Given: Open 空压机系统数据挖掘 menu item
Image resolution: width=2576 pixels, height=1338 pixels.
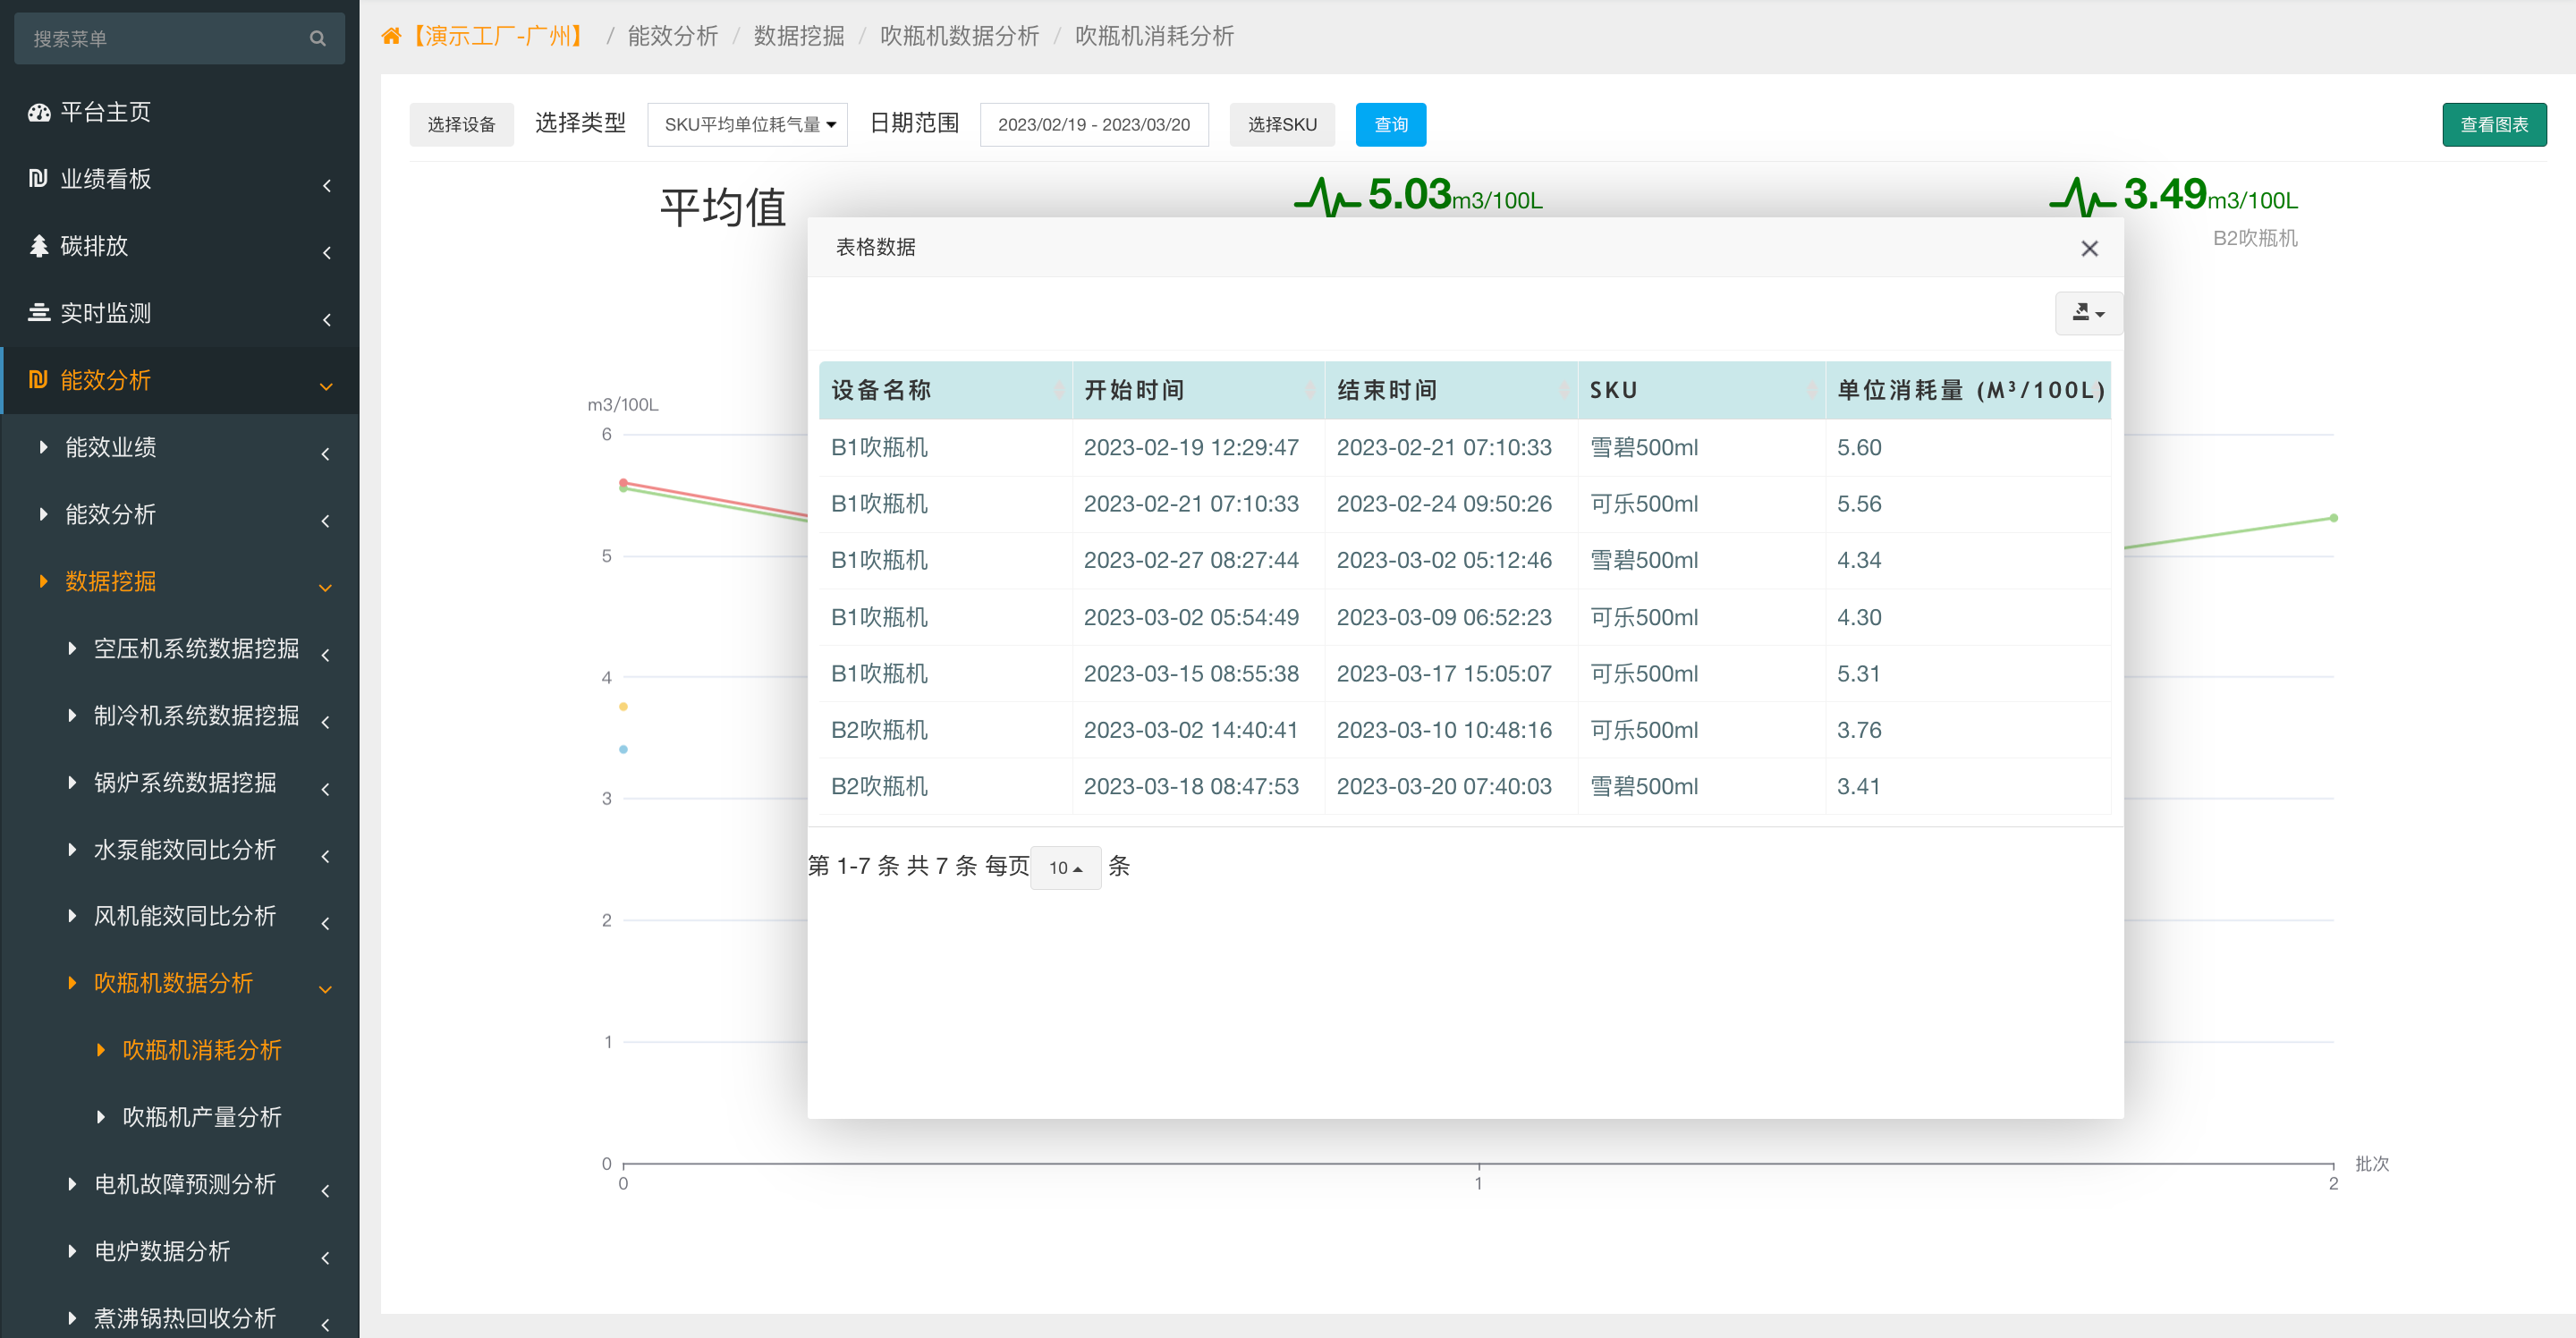Looking at the screenshot, I should pyautogui.click(x=197, y=648).
